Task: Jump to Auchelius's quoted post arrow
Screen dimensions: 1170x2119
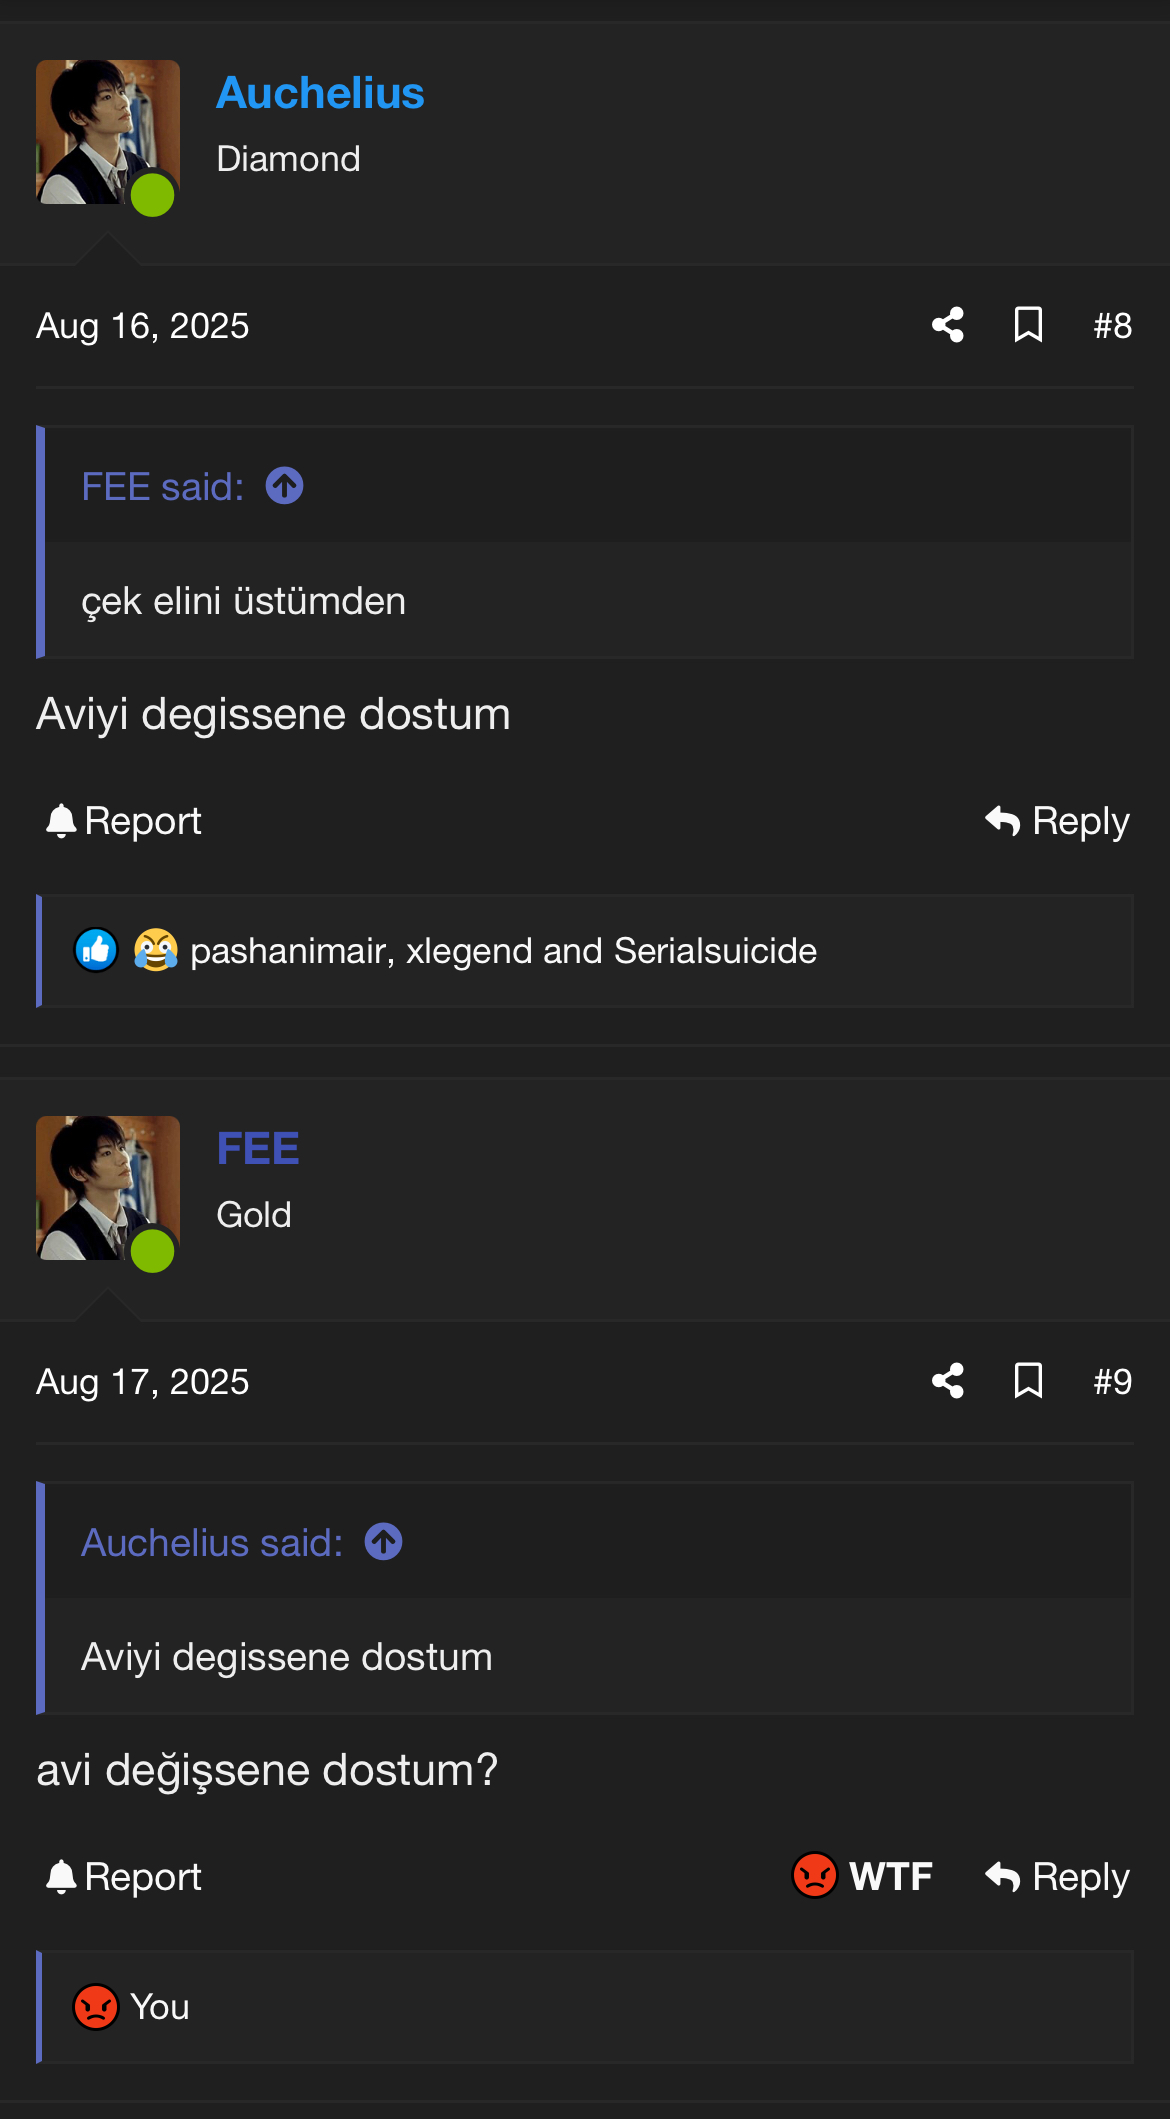Action: click(x=384, y=1542)
